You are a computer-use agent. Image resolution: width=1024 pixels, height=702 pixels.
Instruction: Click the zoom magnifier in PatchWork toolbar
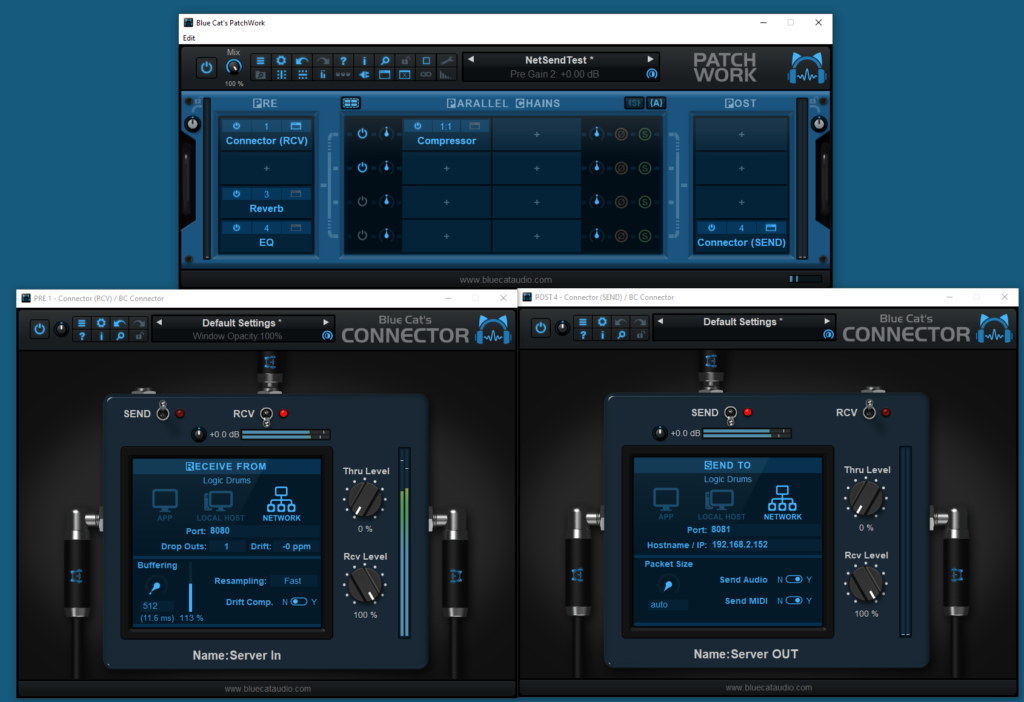coord(385,61)
